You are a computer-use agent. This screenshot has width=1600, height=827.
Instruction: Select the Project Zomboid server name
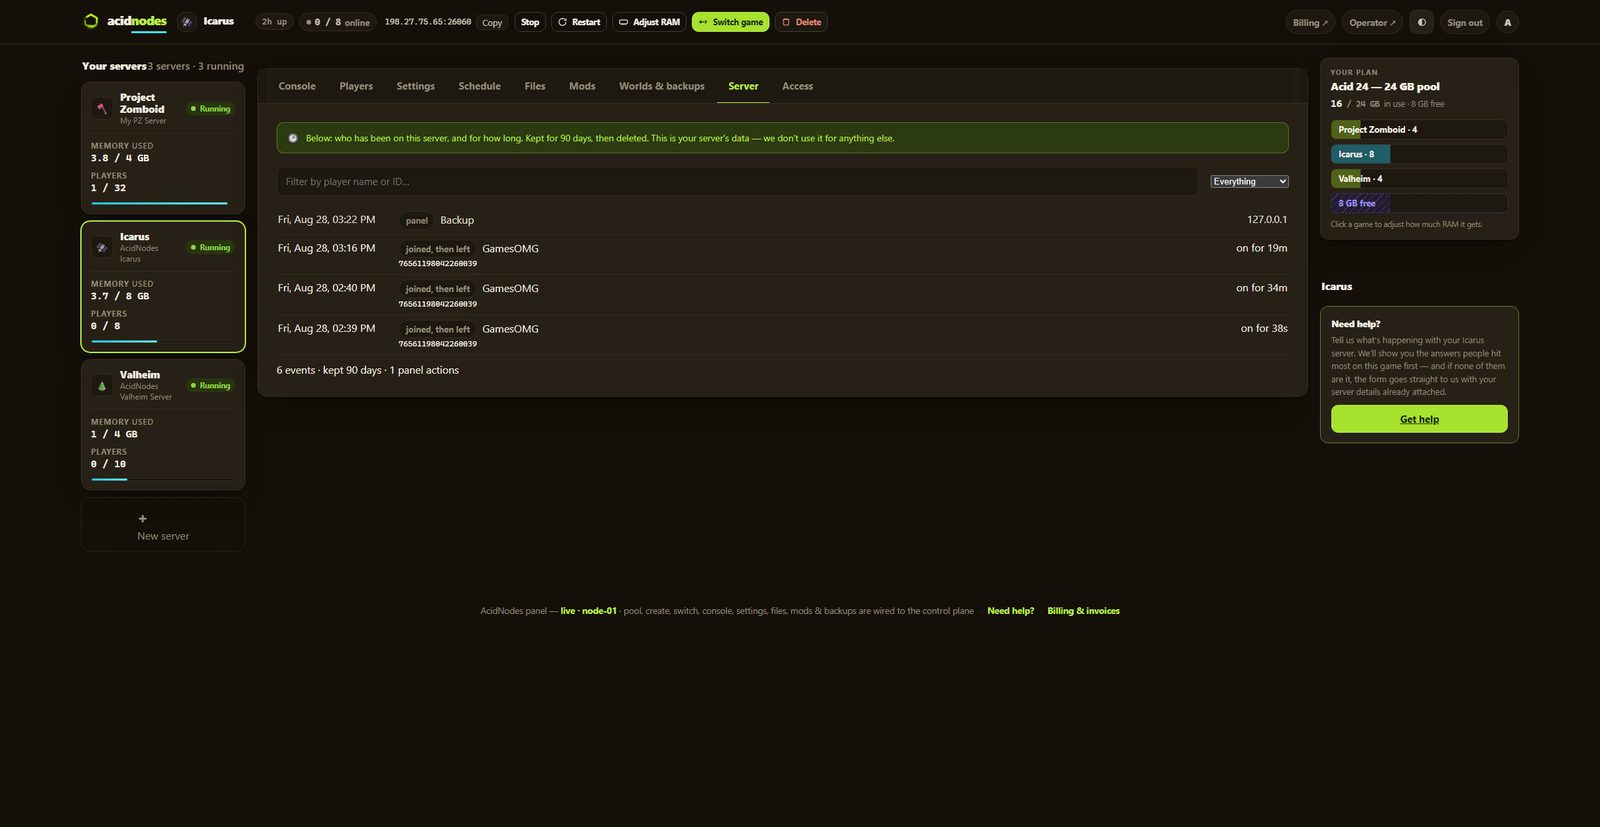point(142,103)
